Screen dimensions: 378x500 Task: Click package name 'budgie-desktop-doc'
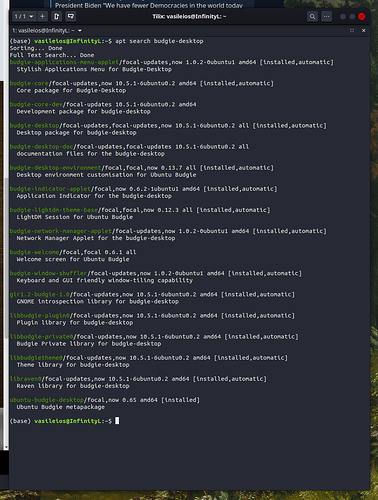point(41,147)
